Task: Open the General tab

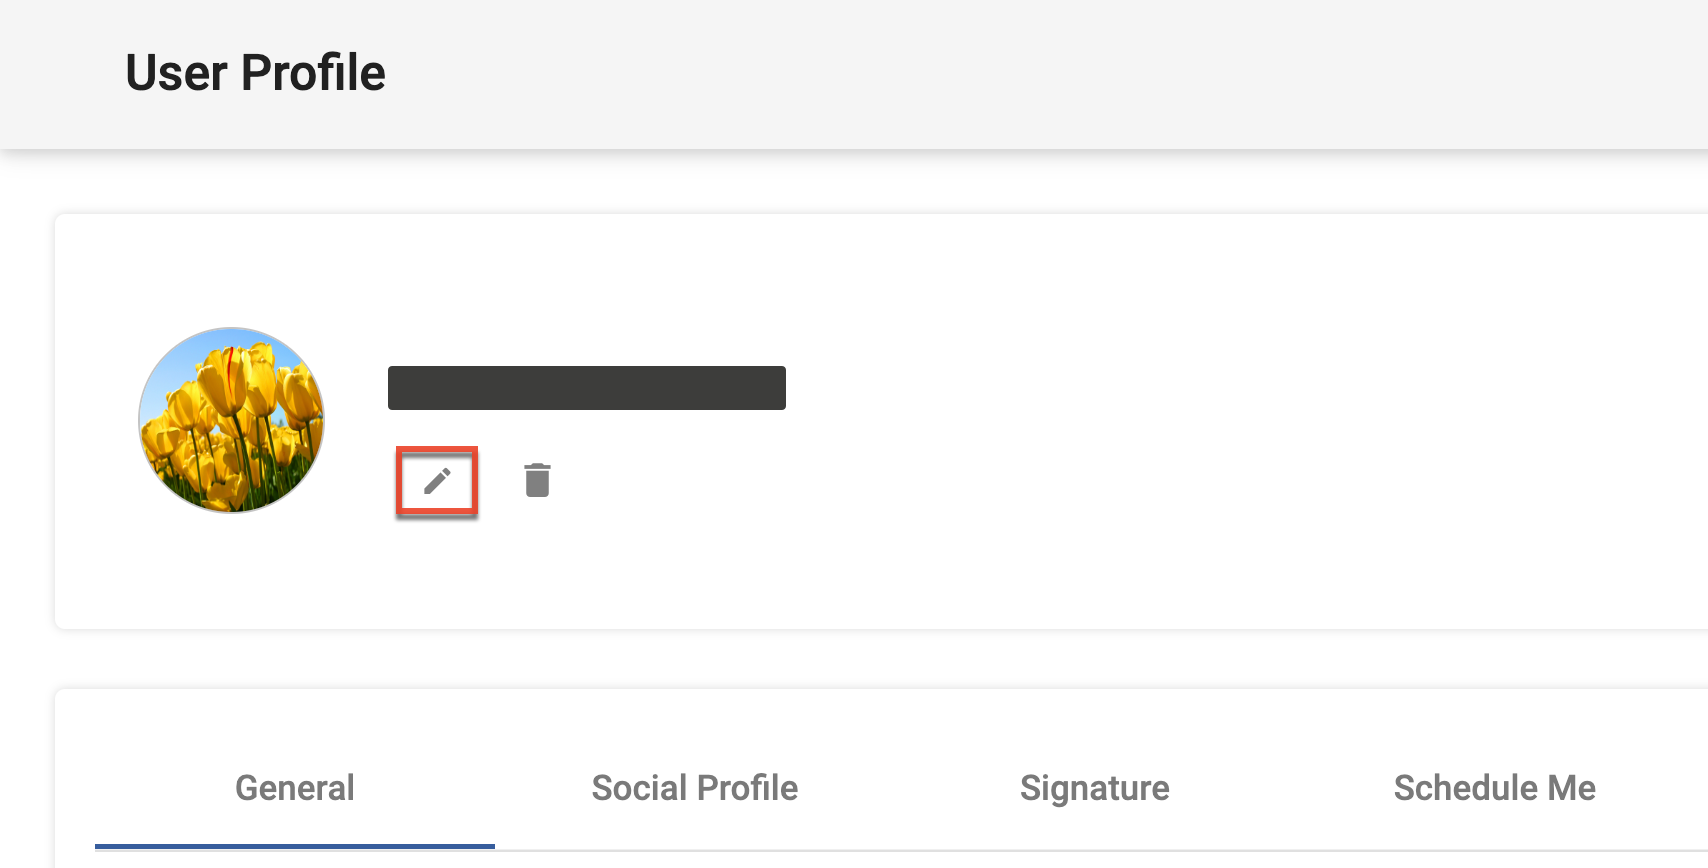Action: (x=295, y=788)
